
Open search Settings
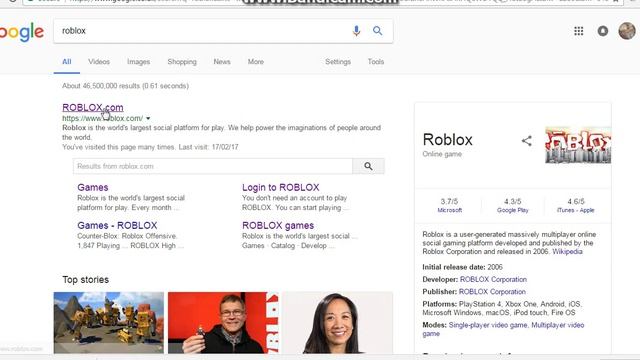pos(338,62)
